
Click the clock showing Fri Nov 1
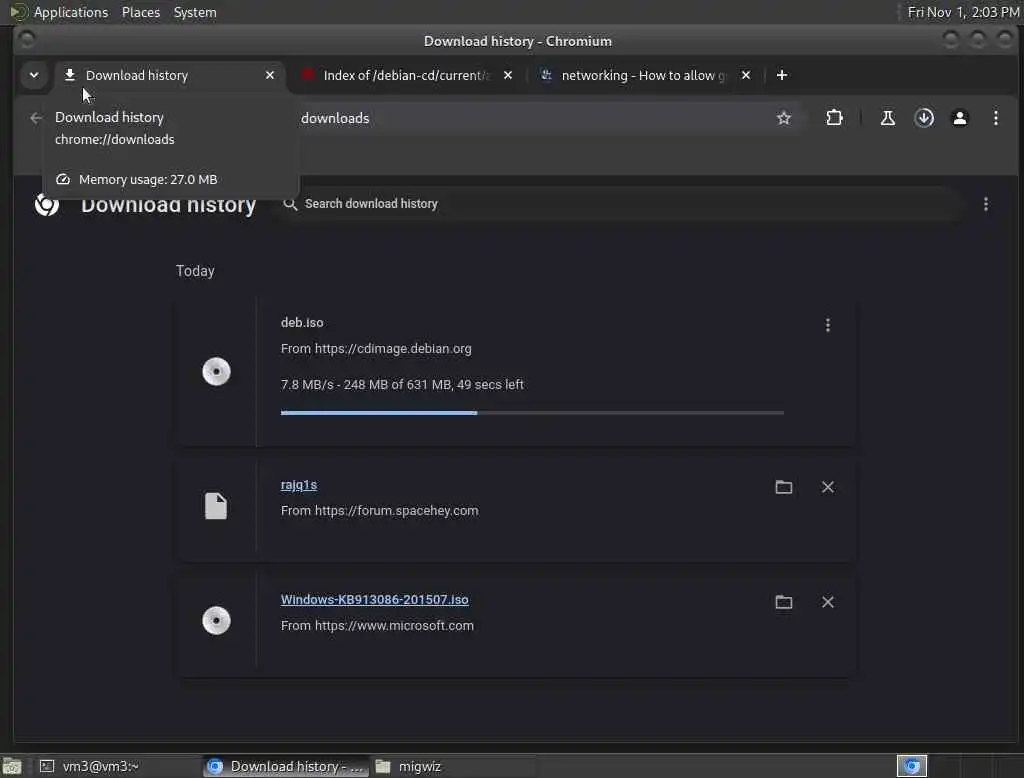point(963,12)
